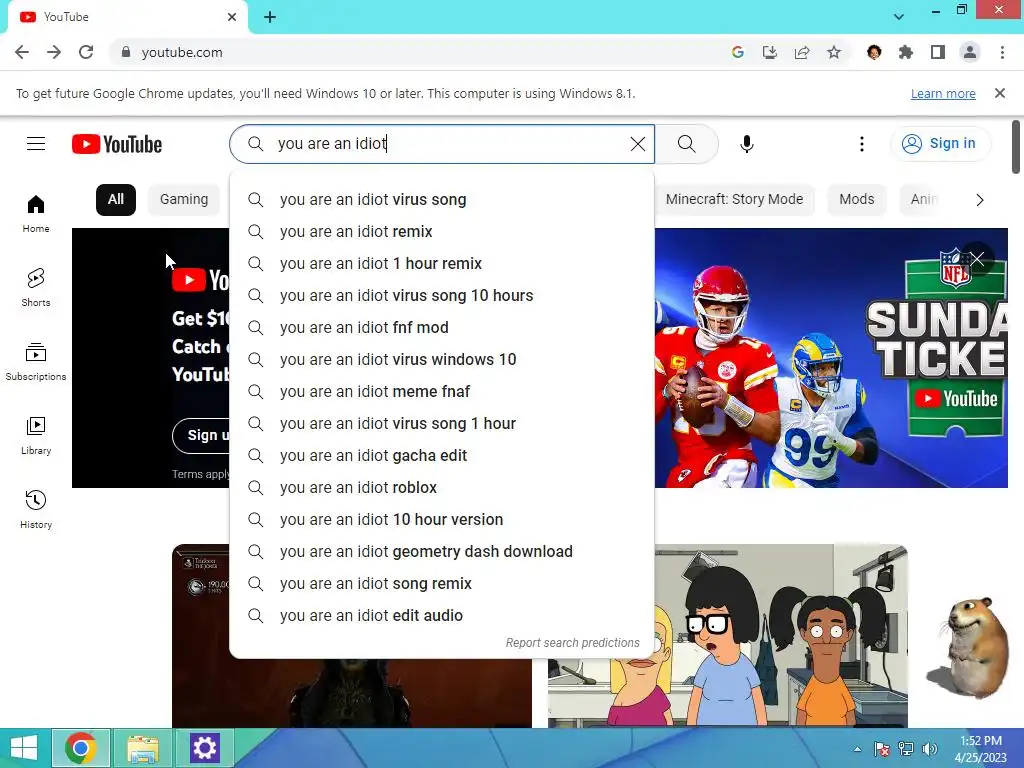Open Subscriptions in the sidebar

tap(36, 361)
